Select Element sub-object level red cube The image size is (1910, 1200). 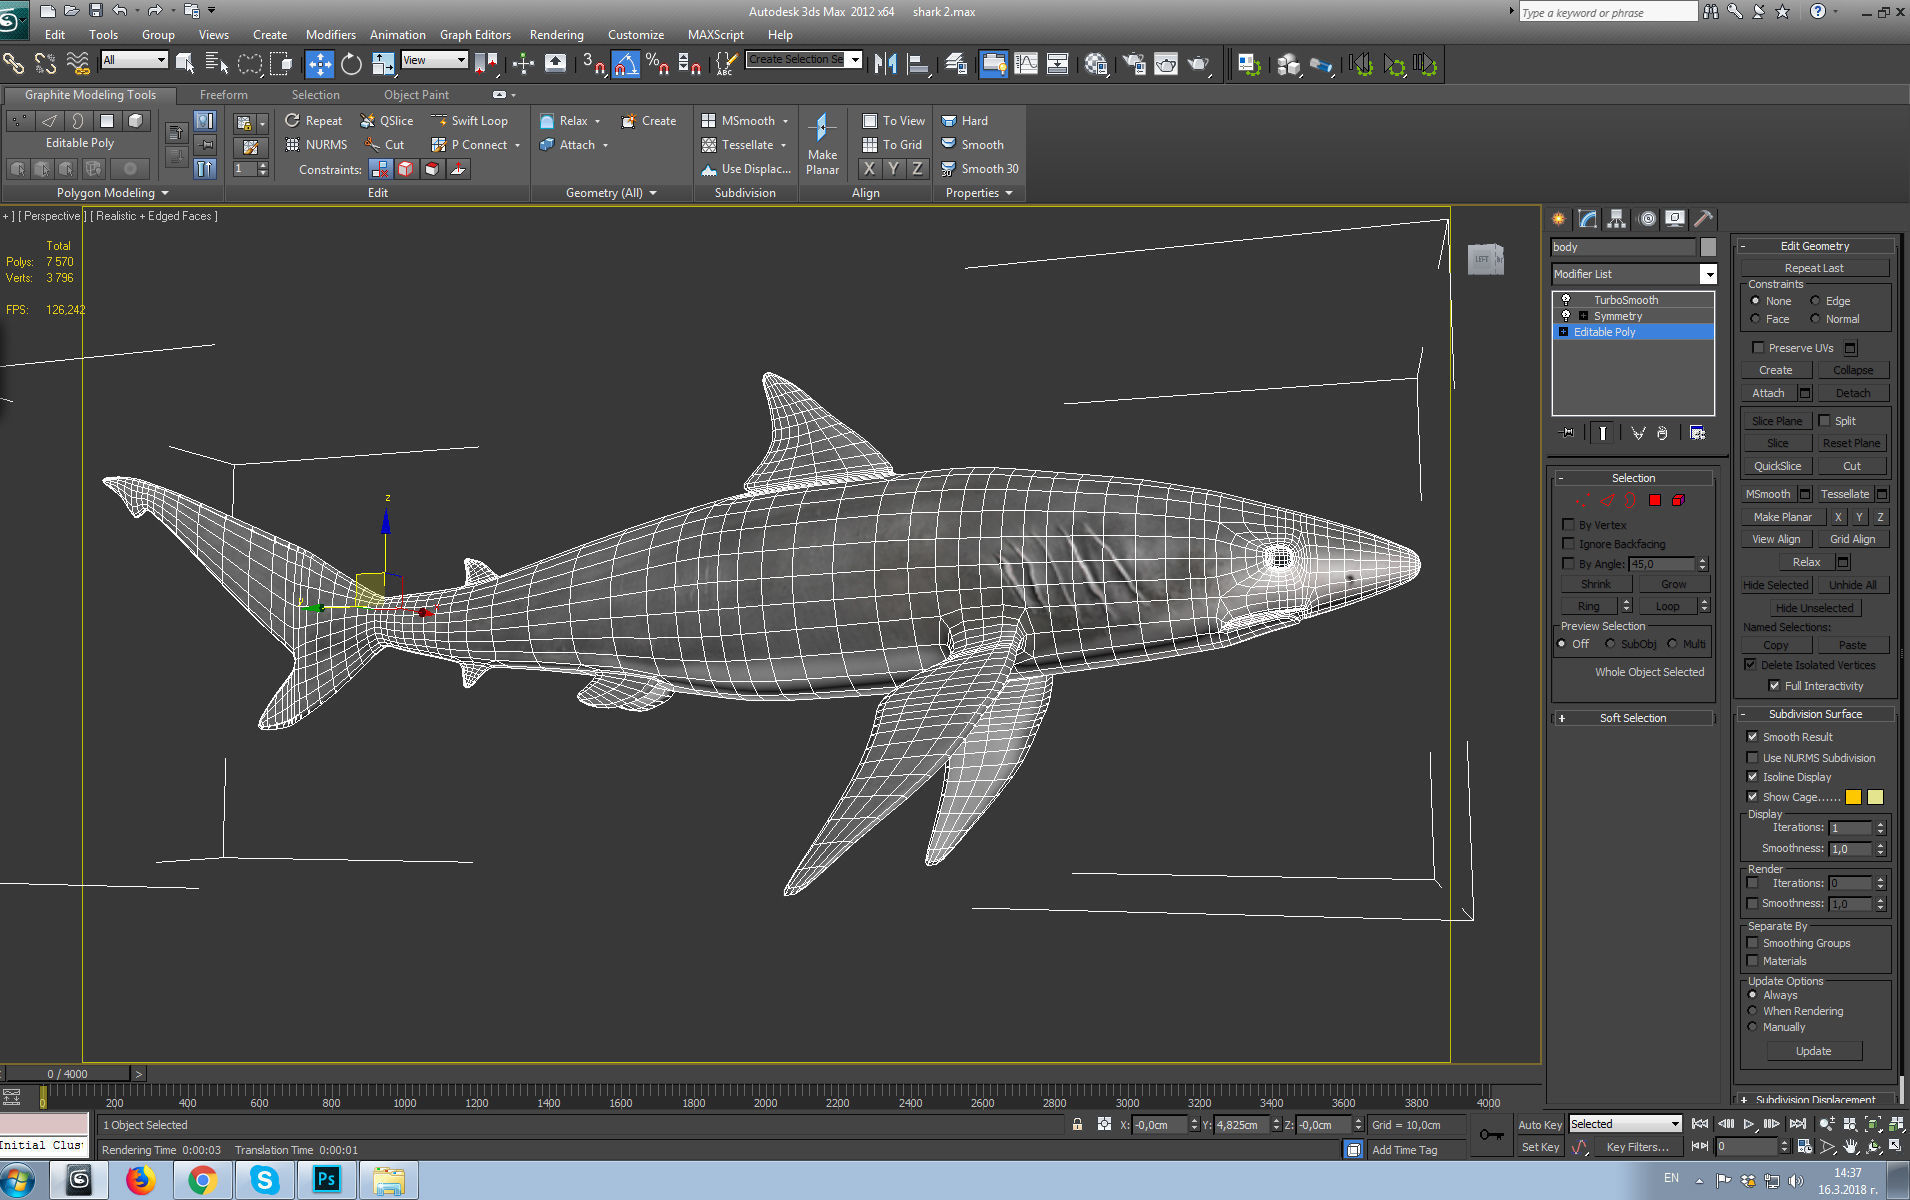[x=1679, y=500]
